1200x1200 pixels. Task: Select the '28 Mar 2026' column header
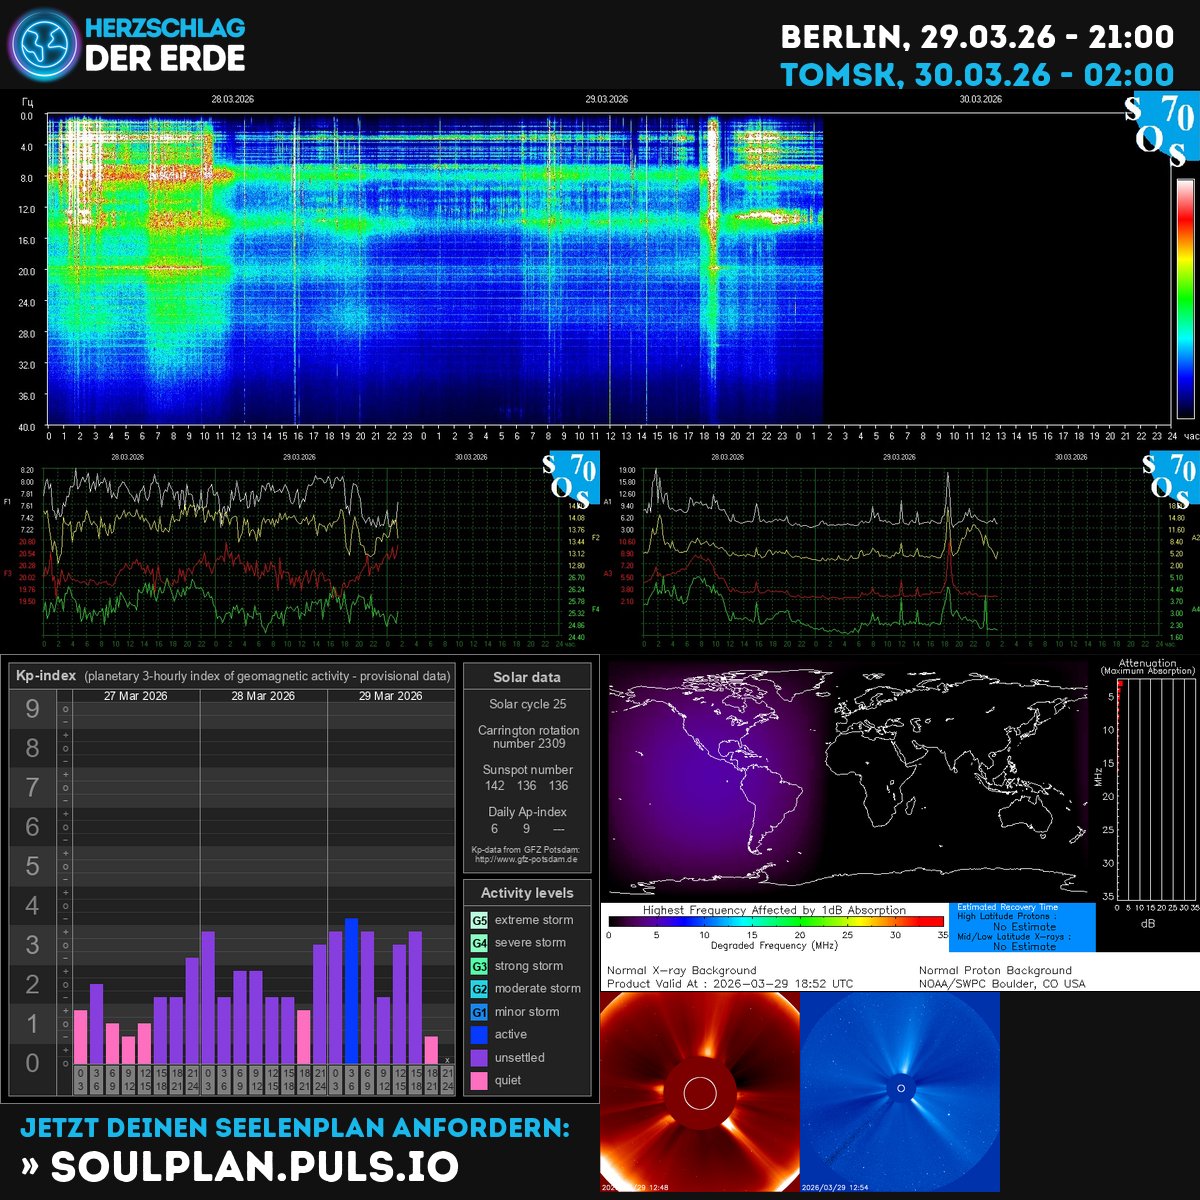point(263,696)
